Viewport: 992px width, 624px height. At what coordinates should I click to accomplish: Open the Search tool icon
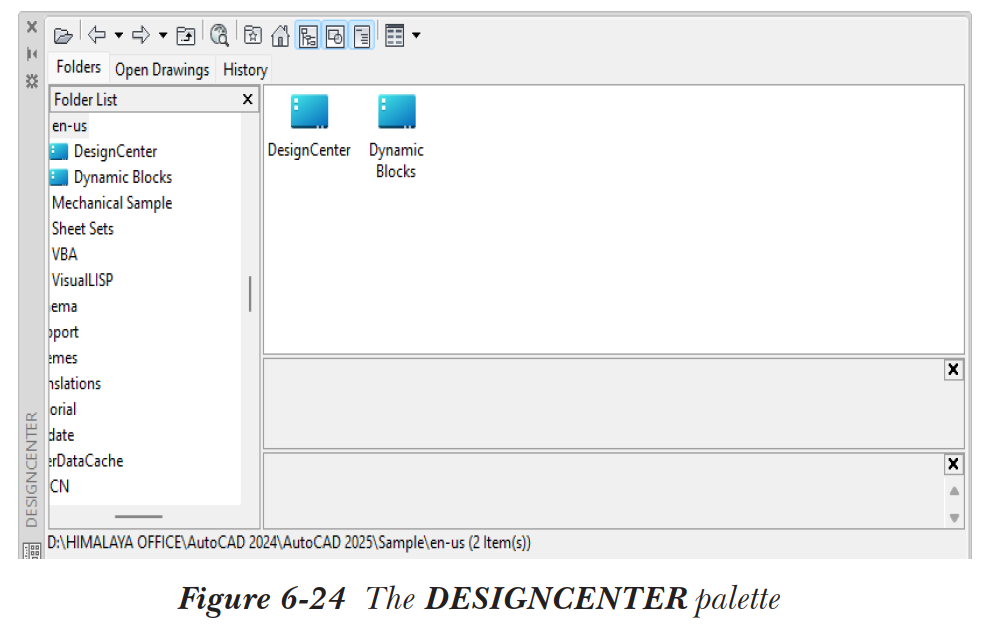(x=220, y=35)
